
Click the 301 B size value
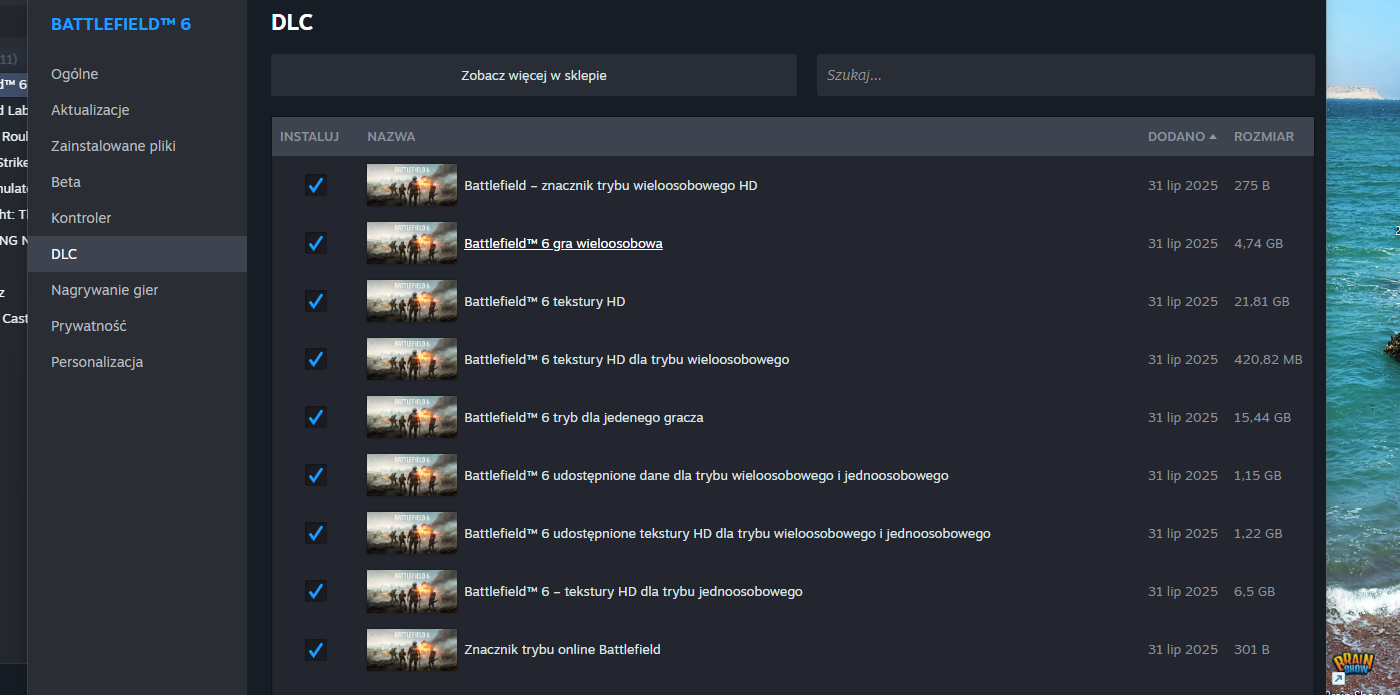click(1252, 649)
